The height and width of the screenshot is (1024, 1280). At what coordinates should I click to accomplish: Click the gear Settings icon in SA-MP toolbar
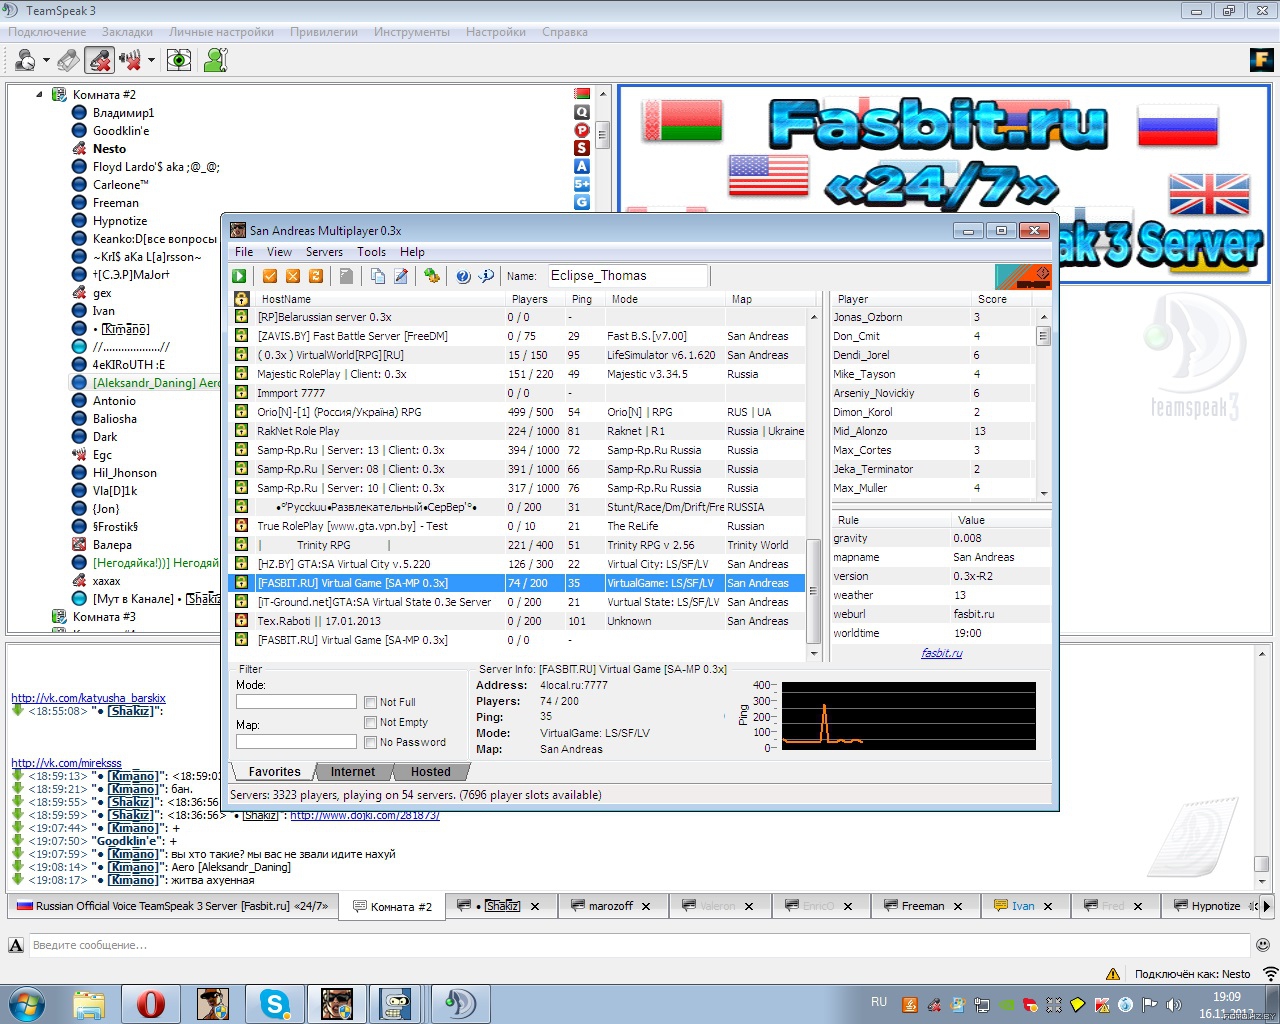click(x=432, y=276)
